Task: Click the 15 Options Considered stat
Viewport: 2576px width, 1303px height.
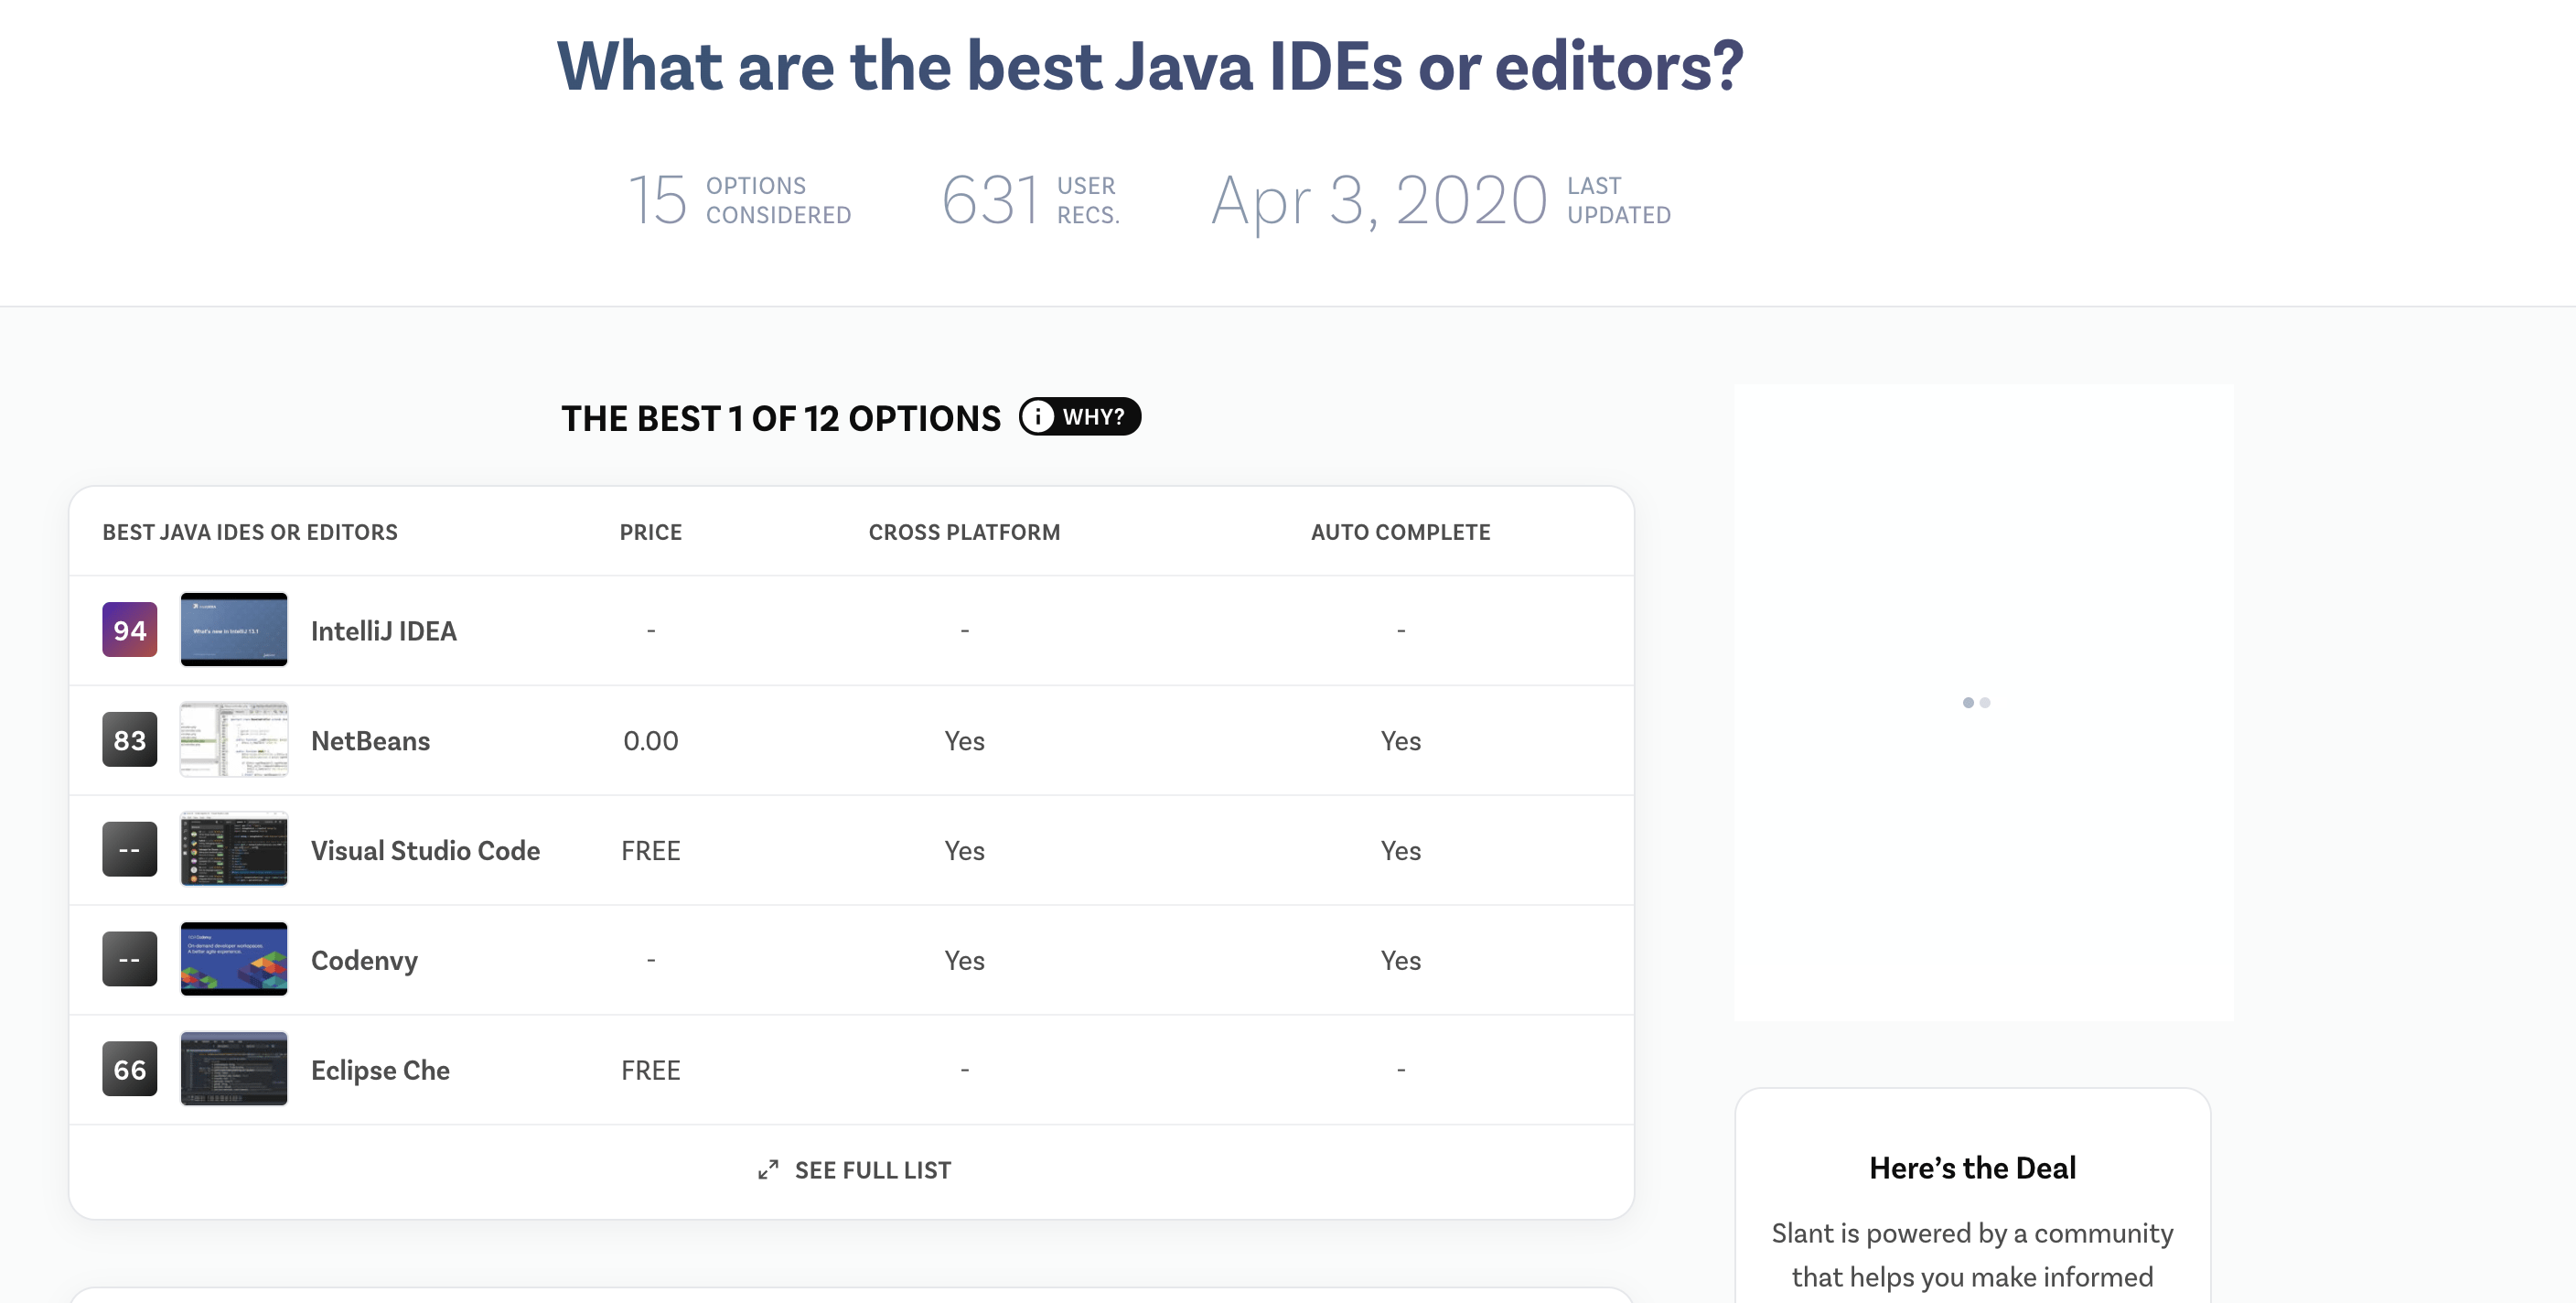Action: [x=740, y=200]
